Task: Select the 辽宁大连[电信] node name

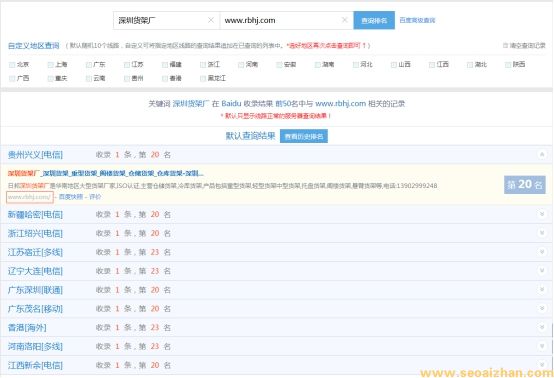Action: 35,271
